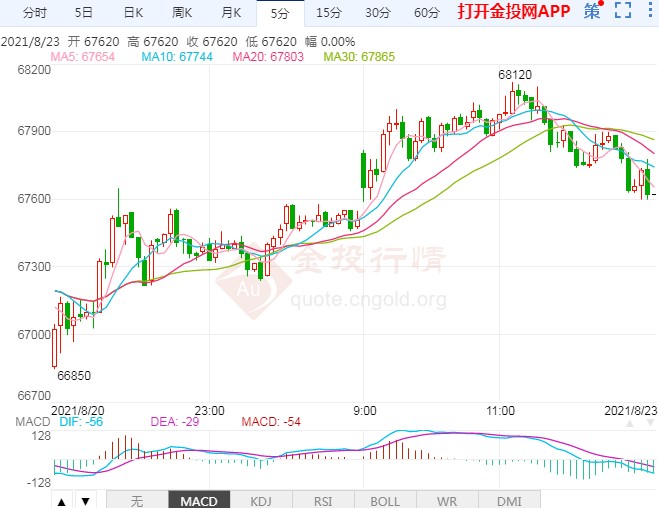Screen dimensions: 659x508
Task: Click the -128 MACD axis label
Action: 39,483
